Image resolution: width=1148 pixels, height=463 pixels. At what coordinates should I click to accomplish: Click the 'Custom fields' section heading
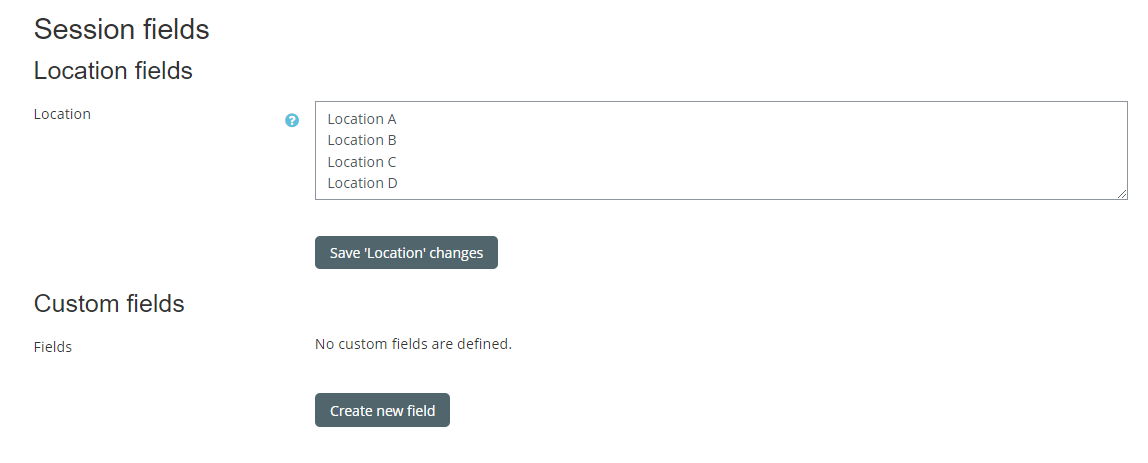coord(109,304)
